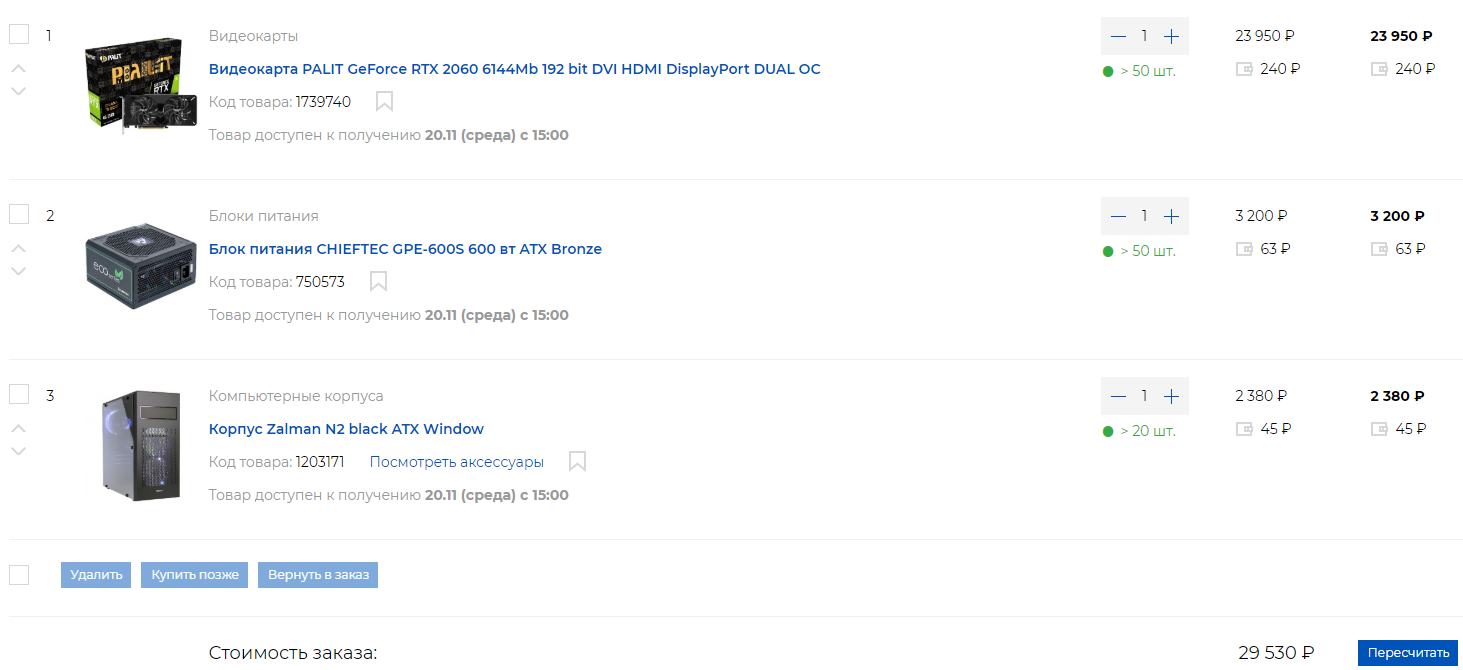Open the Компьютерные корпуса category link
Screen dimensions: 1463x670
tap(296, 396)
